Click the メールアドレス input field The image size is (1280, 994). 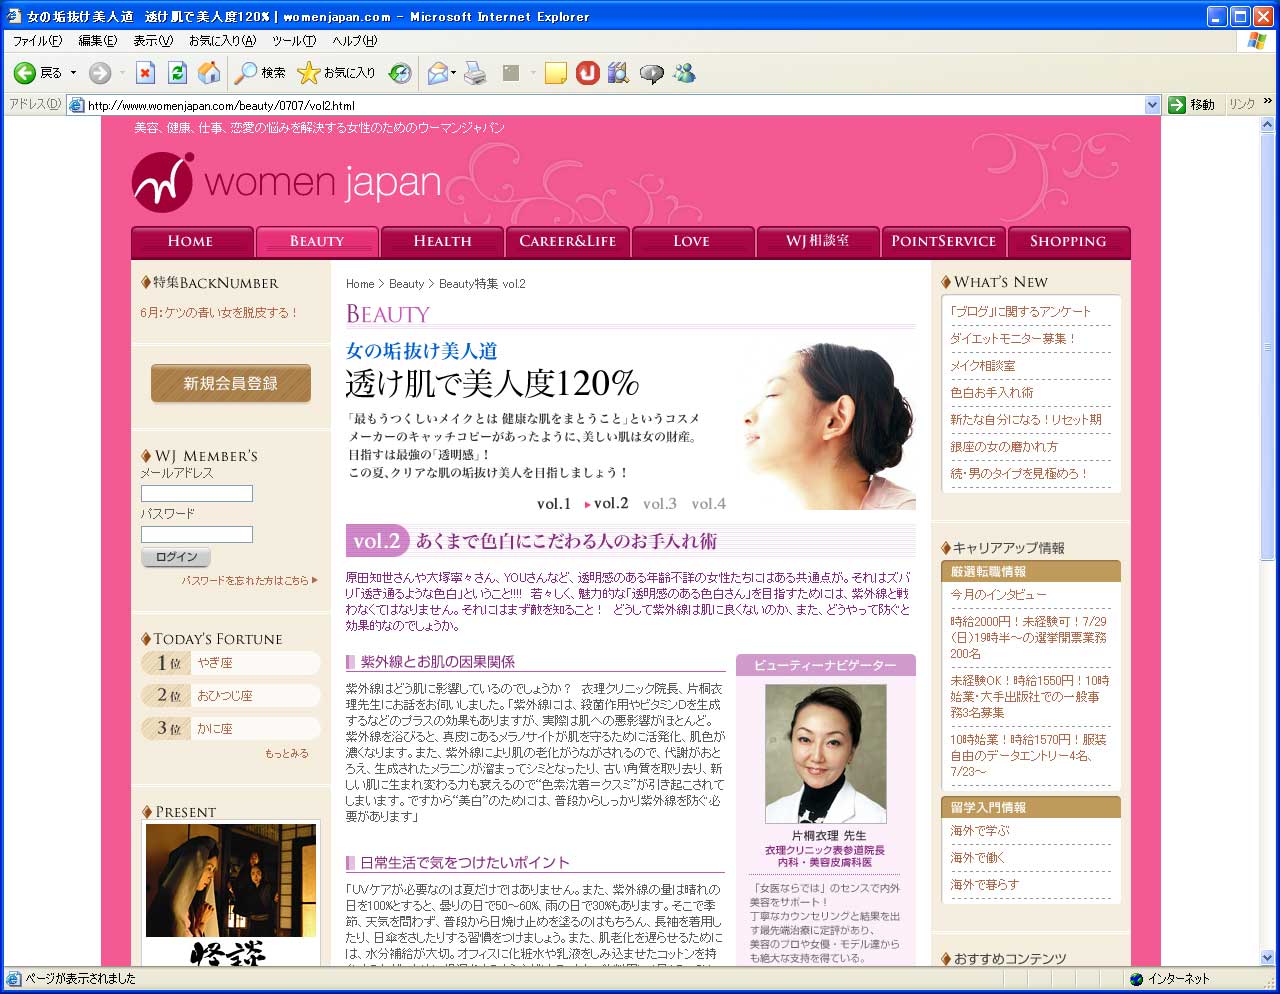(x=197, y=494)
